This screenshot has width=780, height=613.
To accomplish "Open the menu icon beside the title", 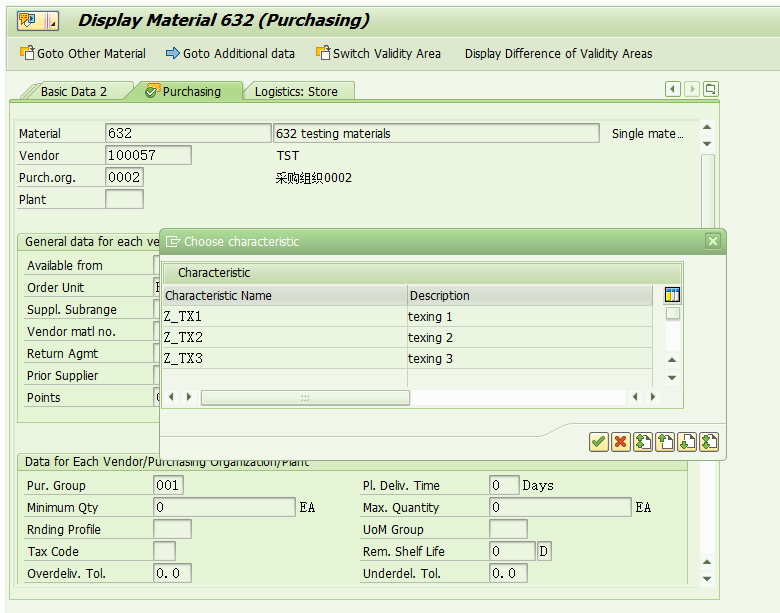I will tap(38, 21).
